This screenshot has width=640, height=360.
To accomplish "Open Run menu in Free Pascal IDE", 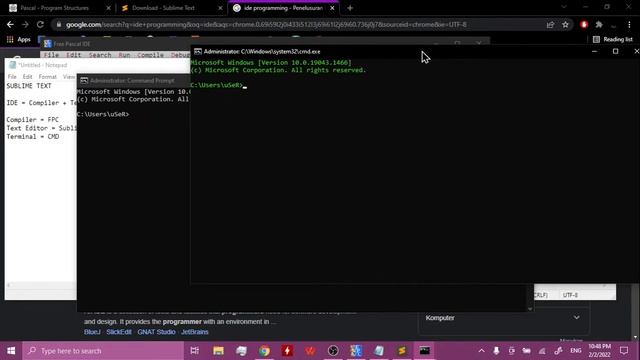I will click(124, 55).
